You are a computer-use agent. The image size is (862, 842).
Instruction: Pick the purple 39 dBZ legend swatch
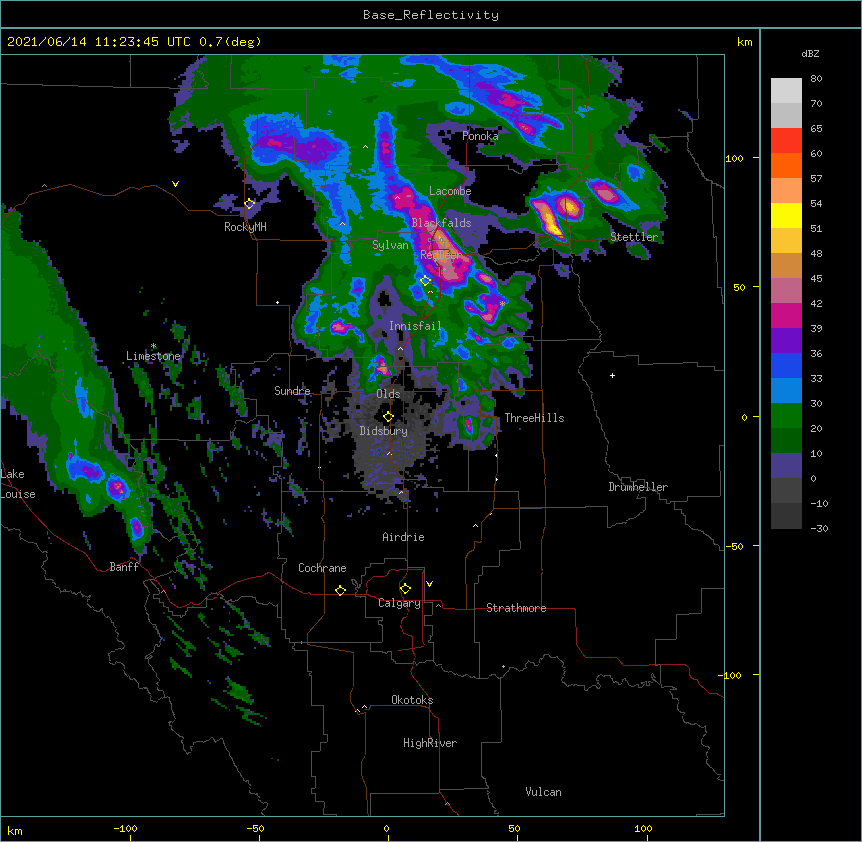786,340
